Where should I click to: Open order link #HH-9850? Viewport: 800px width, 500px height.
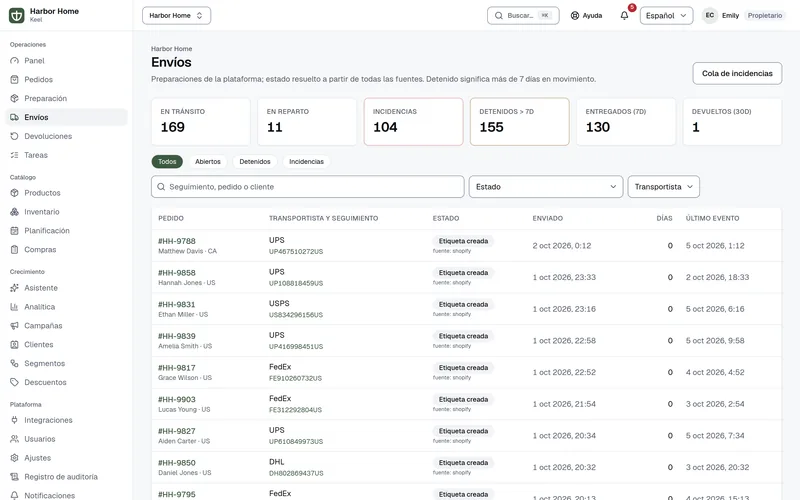[177, 462]
